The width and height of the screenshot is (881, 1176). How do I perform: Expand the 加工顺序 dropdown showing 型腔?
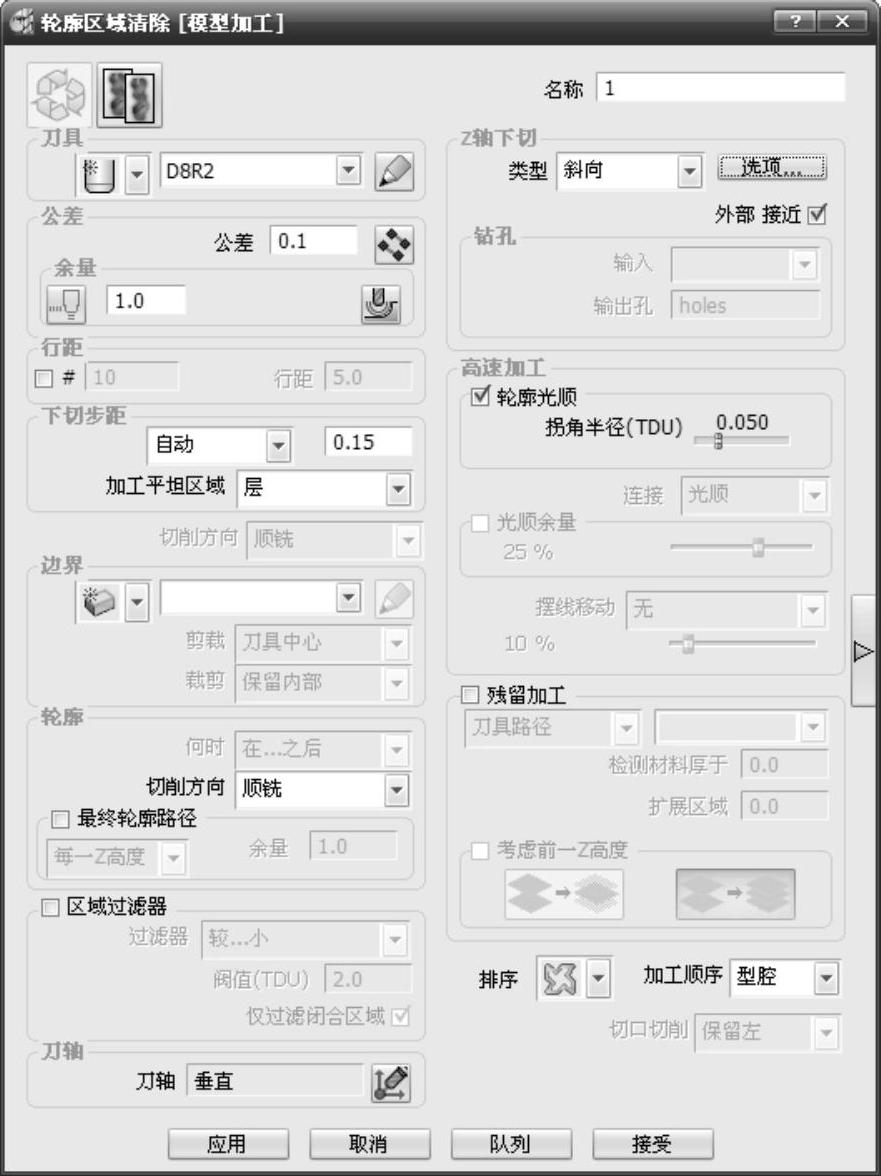point(784,977)
